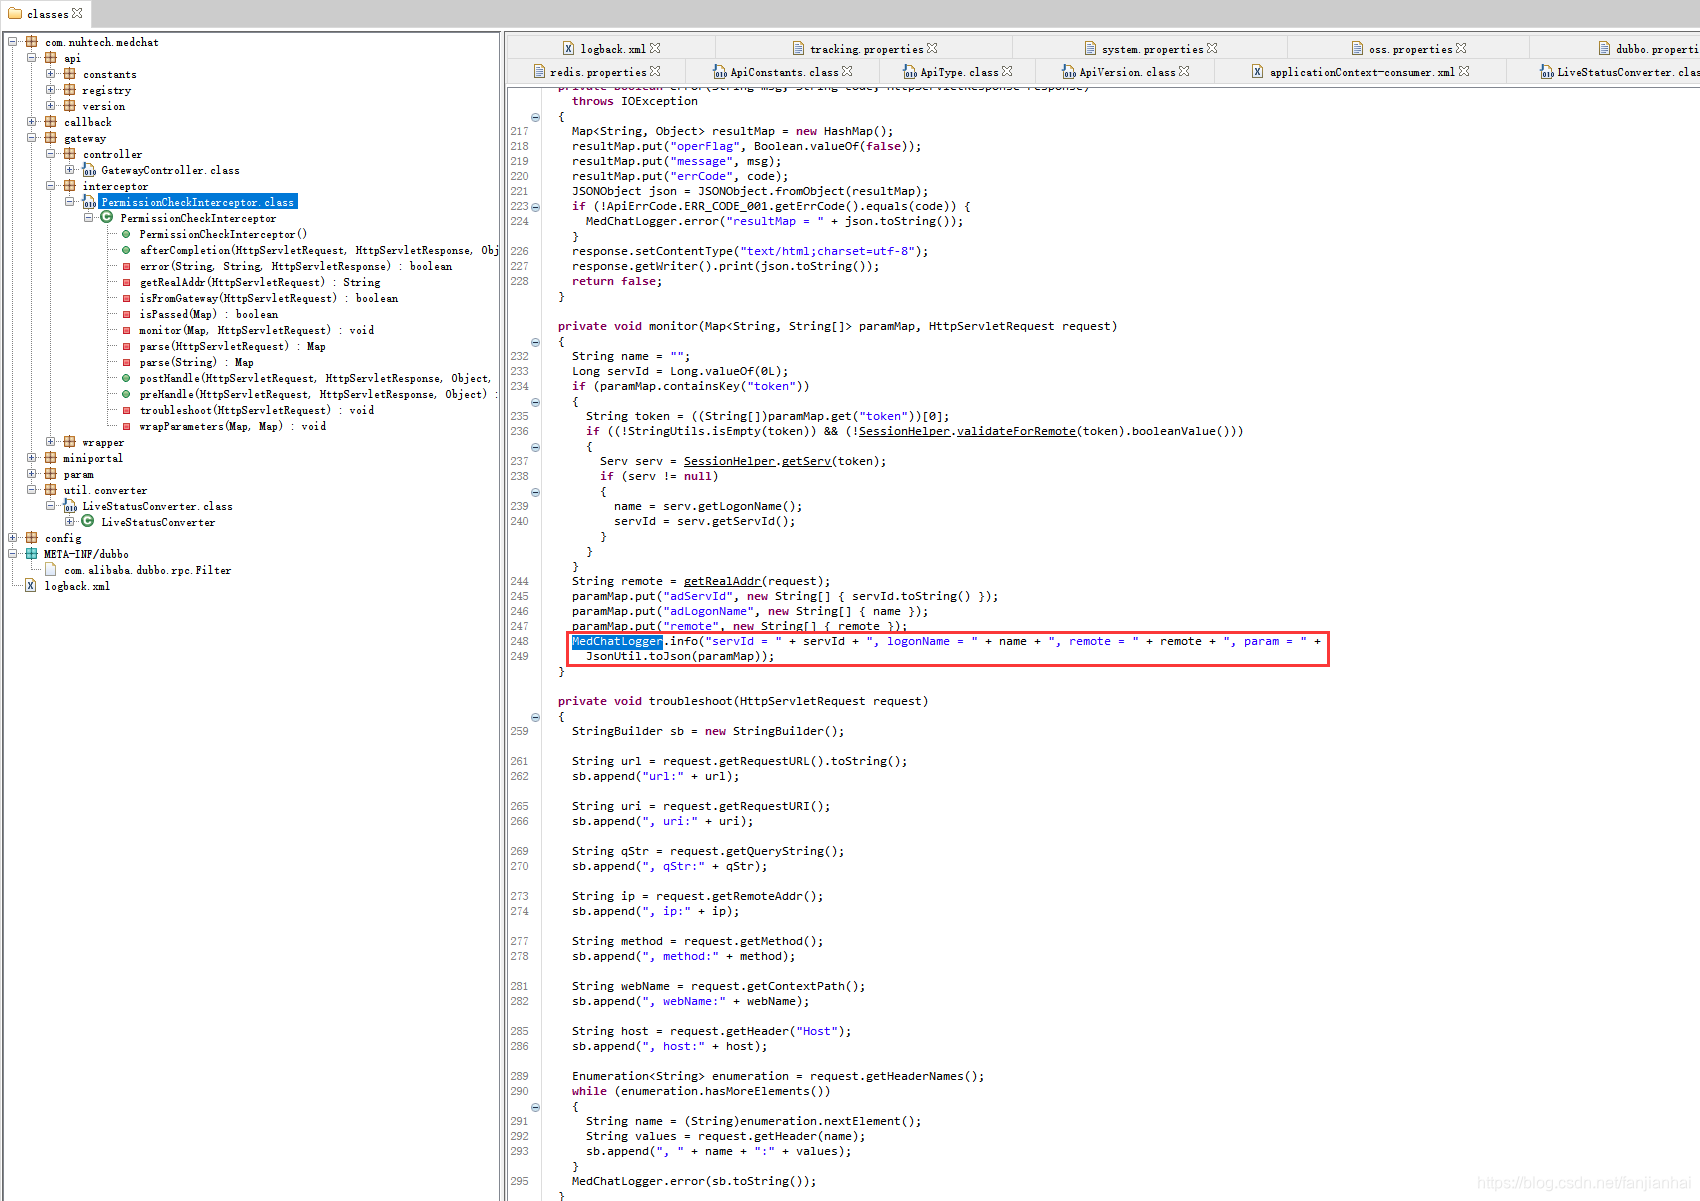Select the monitor(Map, HttpServletRequest) tree item
This screenshot has width=1700, height=1201.
(x=256, y=330)
